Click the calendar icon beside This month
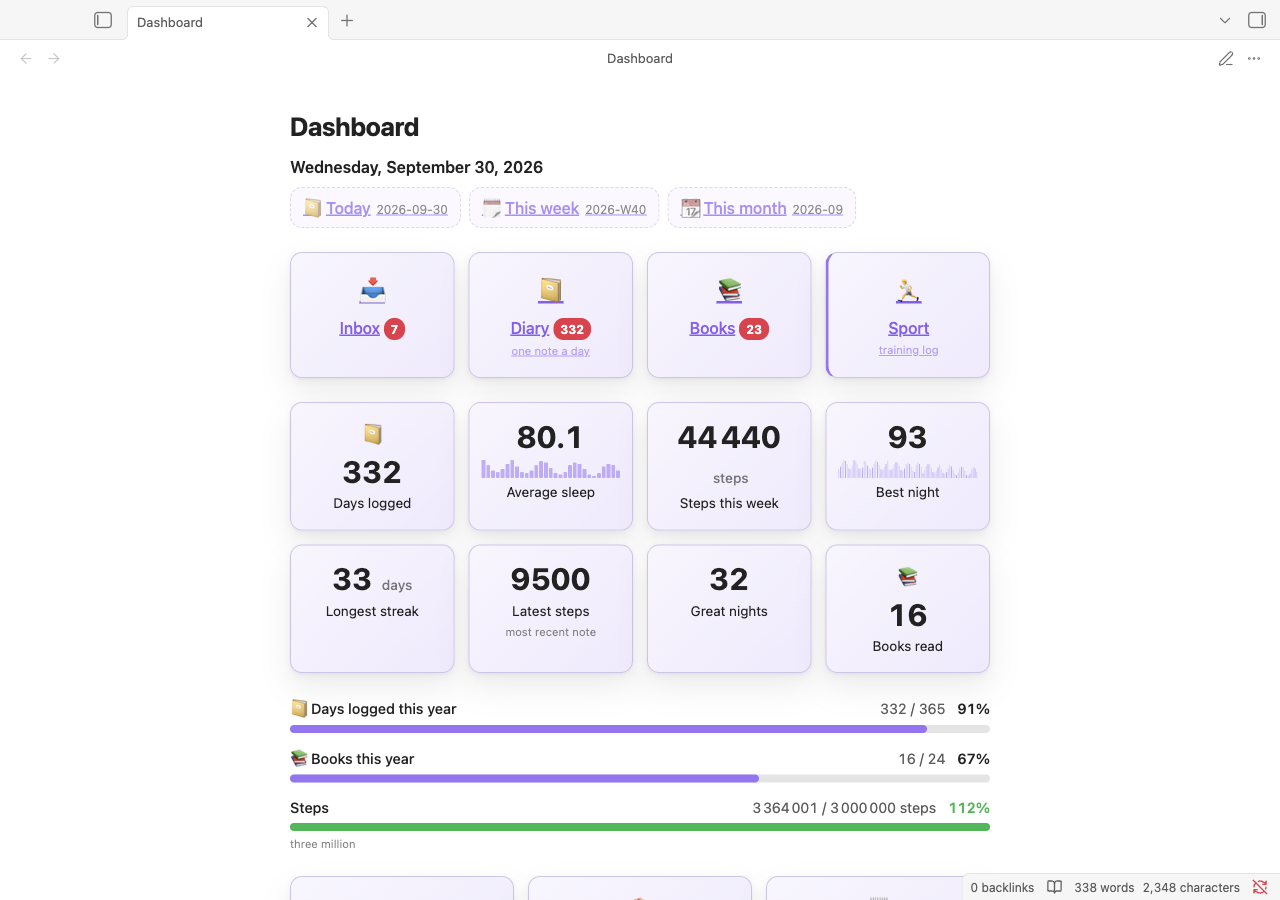This screenshot has height=900, width=1280. pos(690,208)
